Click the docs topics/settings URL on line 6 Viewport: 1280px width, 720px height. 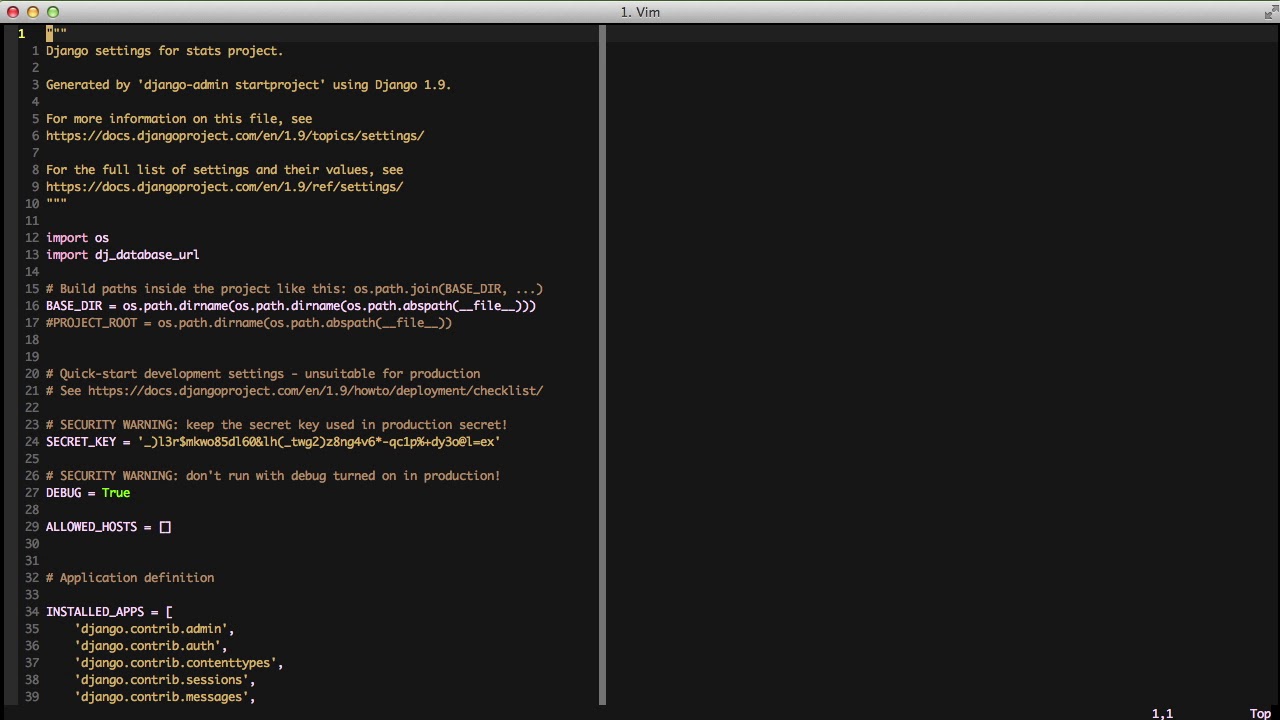(x=235, y=136)
